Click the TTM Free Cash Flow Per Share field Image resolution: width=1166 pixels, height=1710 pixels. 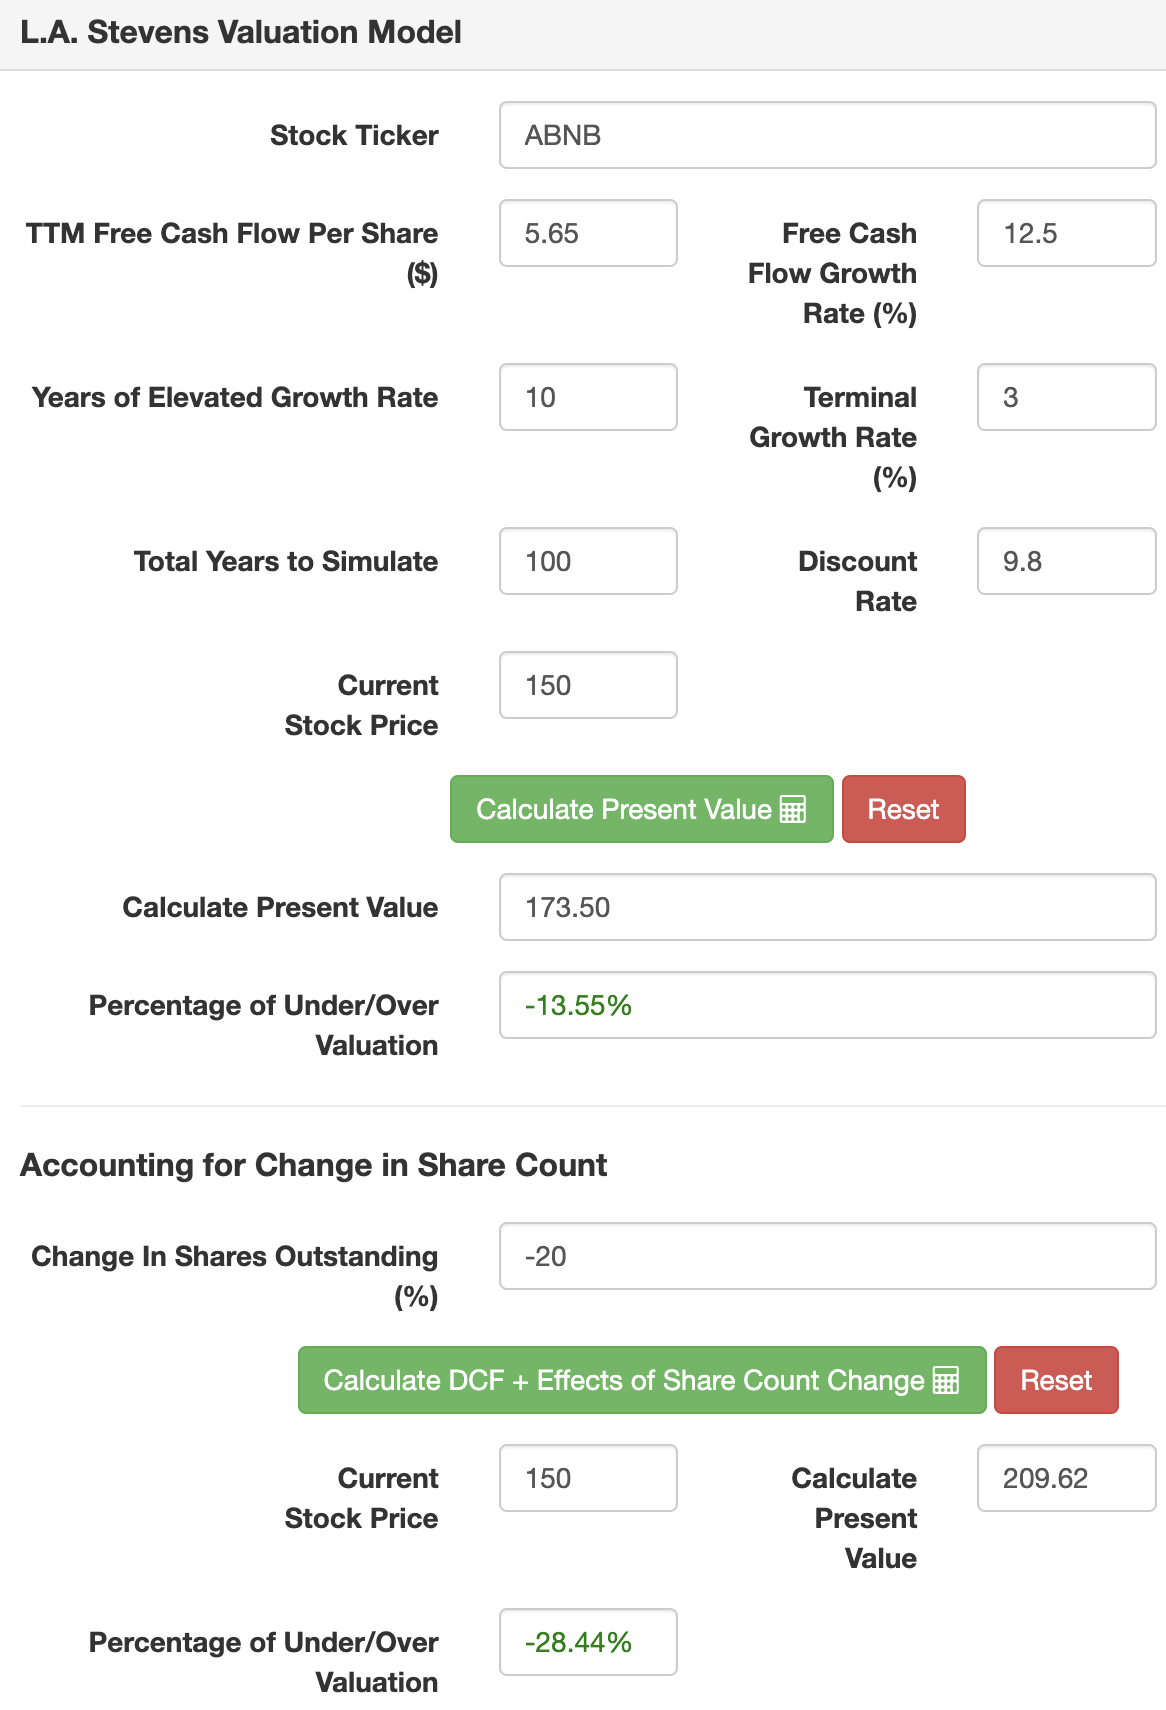pyautogui.click(x=588, y=233)
